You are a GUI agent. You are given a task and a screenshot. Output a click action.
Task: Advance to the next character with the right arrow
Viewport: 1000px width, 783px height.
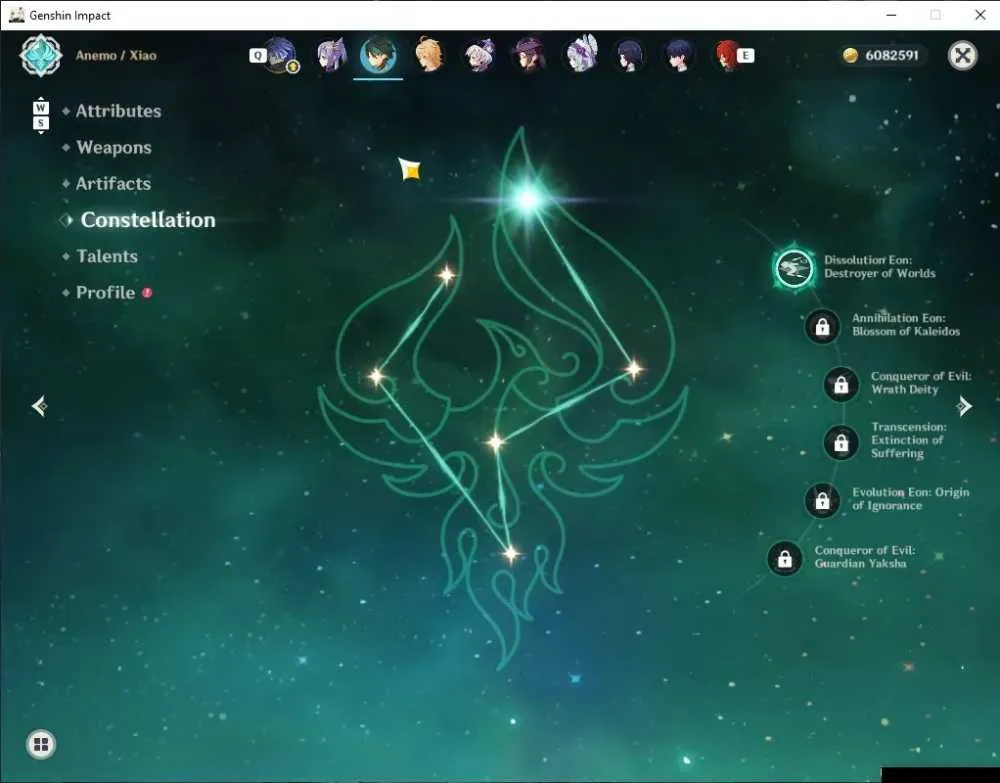tap(965, 406)
